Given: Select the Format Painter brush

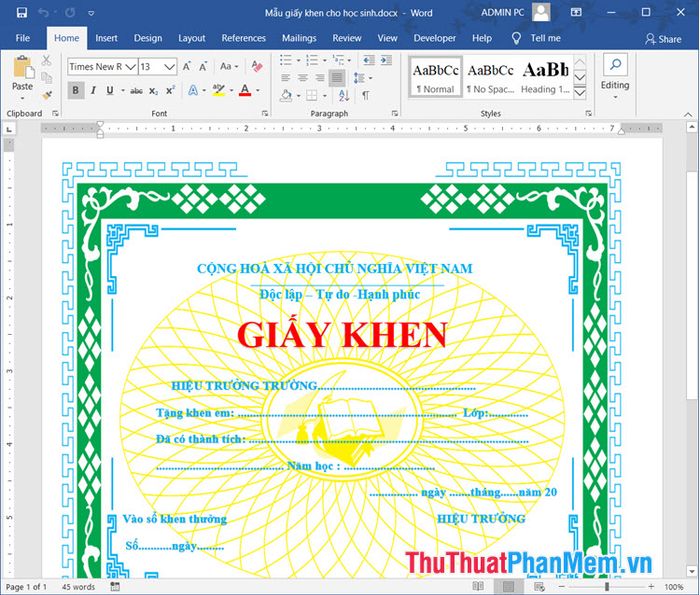Looking at the screenshot, I should 46,95.
